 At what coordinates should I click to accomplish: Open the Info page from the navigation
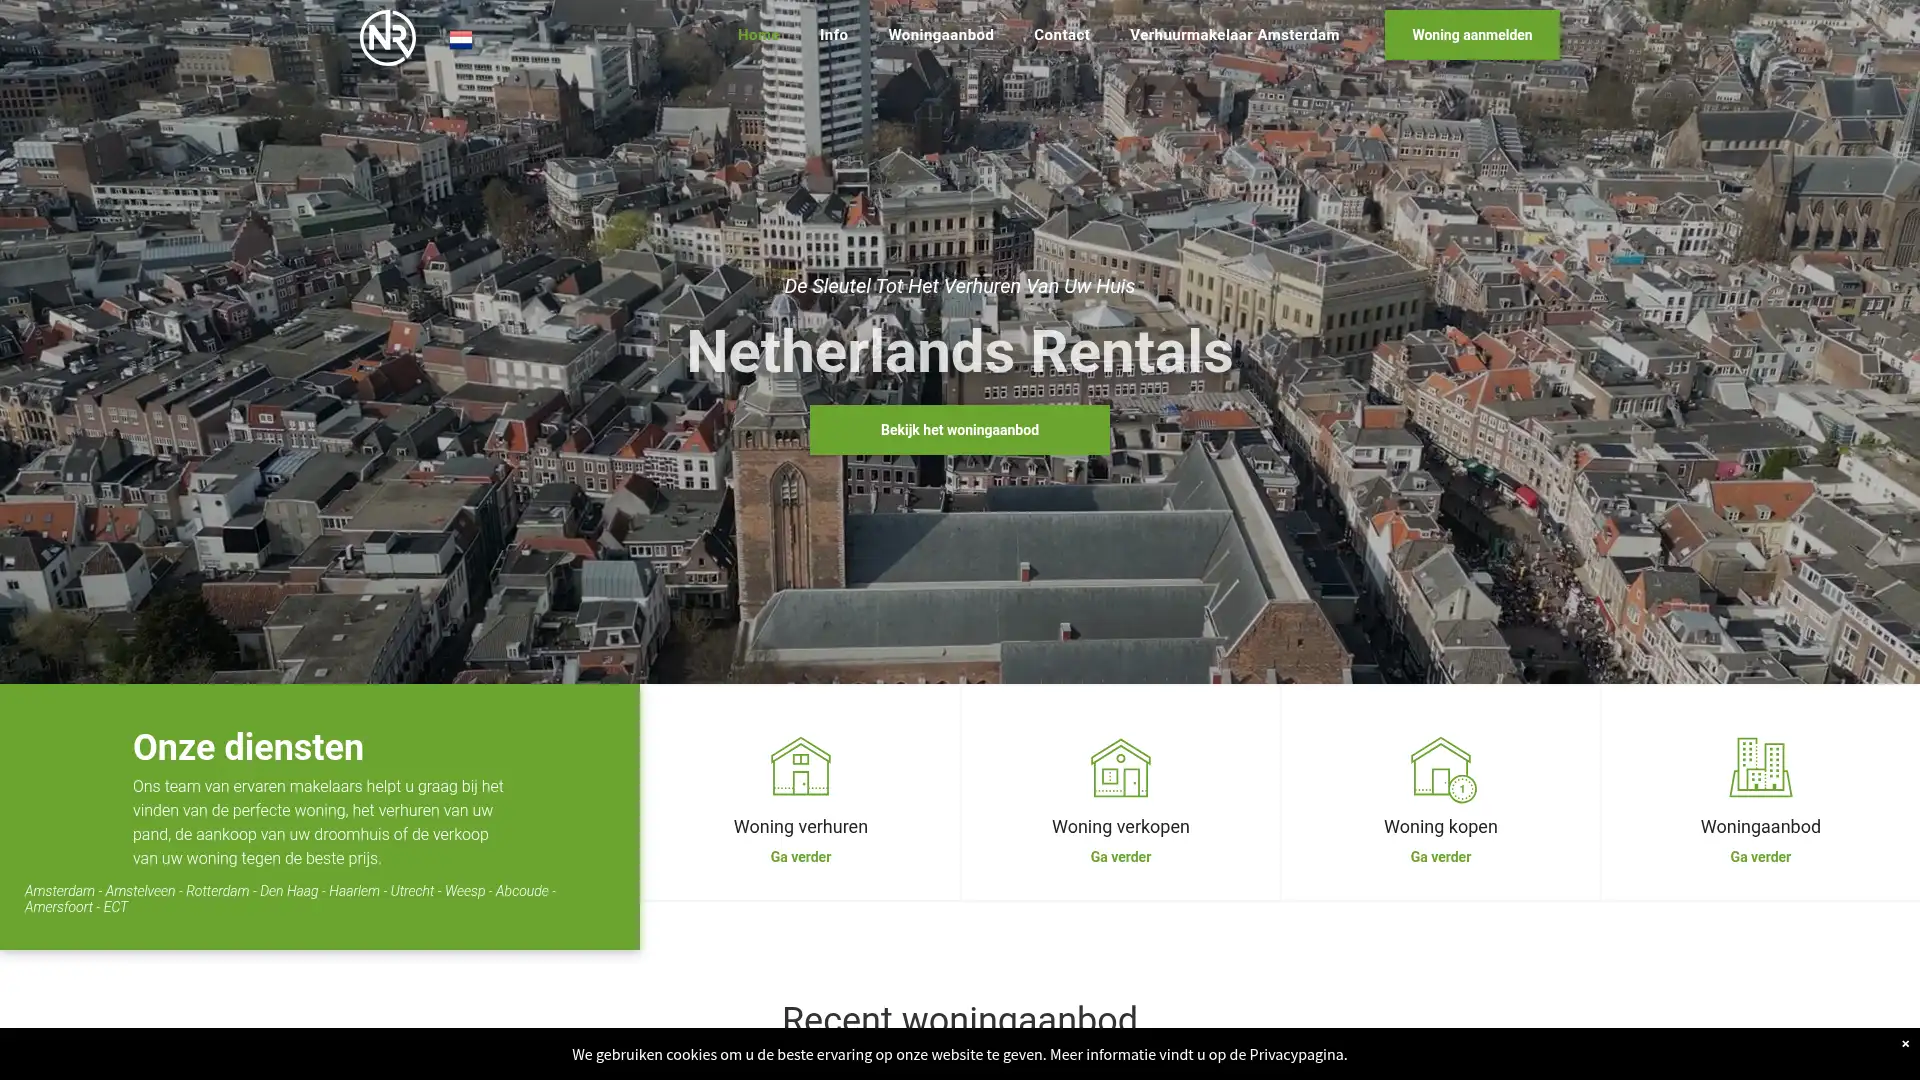[833, 34]
